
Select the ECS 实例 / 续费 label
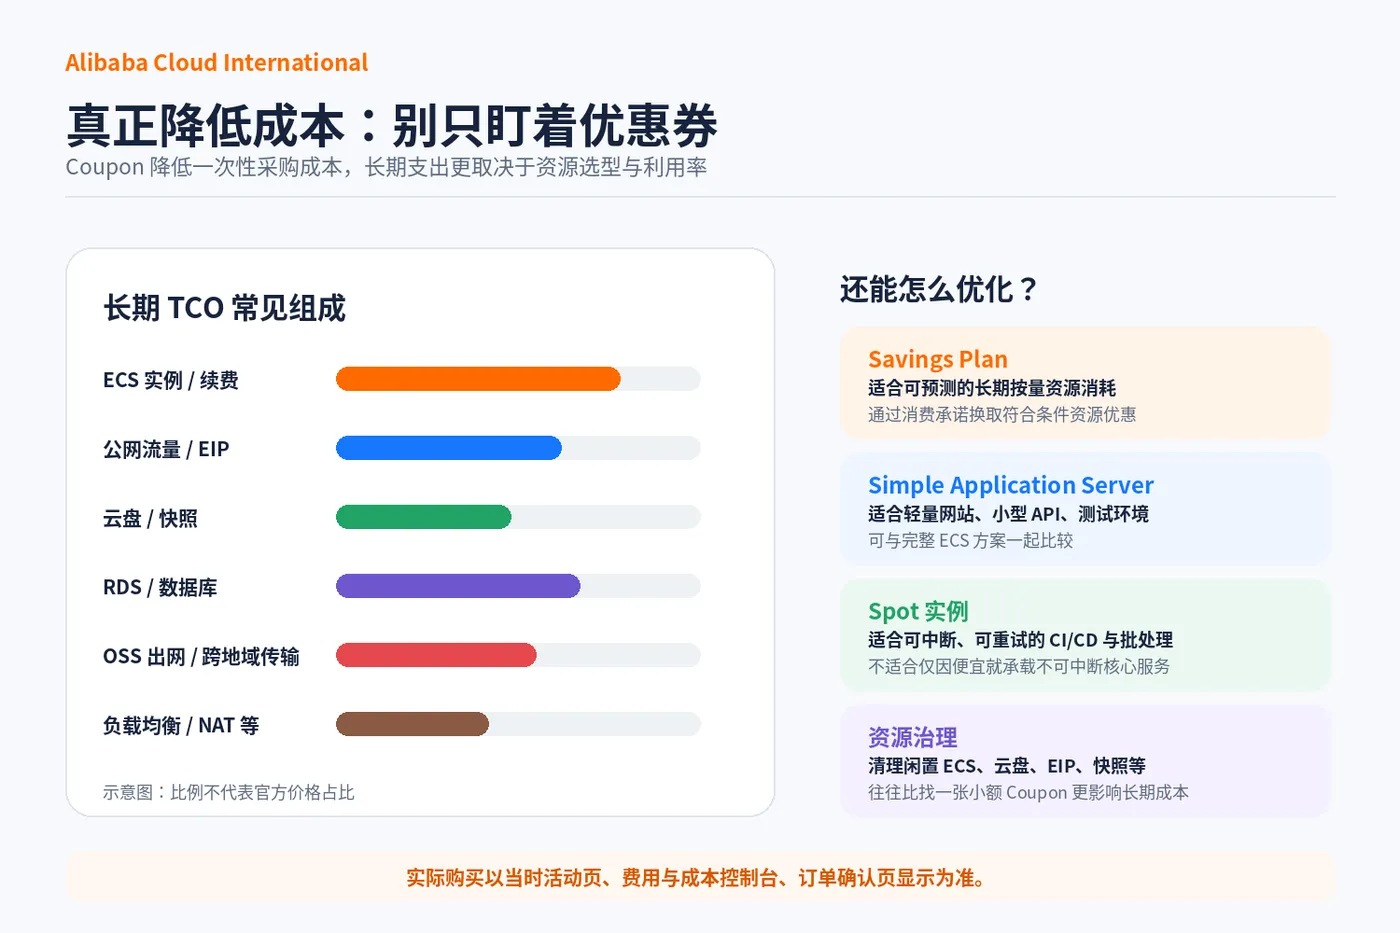[x=171, y=380]
